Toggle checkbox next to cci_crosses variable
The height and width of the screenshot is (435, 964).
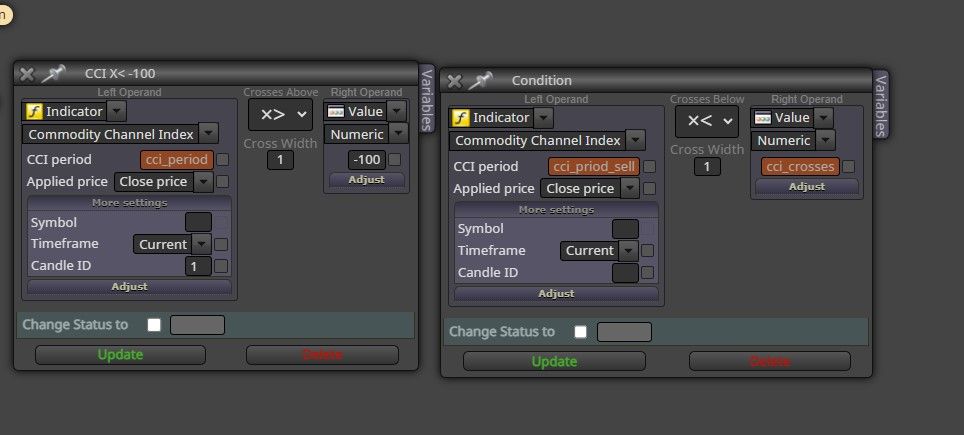tap(848, 167)
